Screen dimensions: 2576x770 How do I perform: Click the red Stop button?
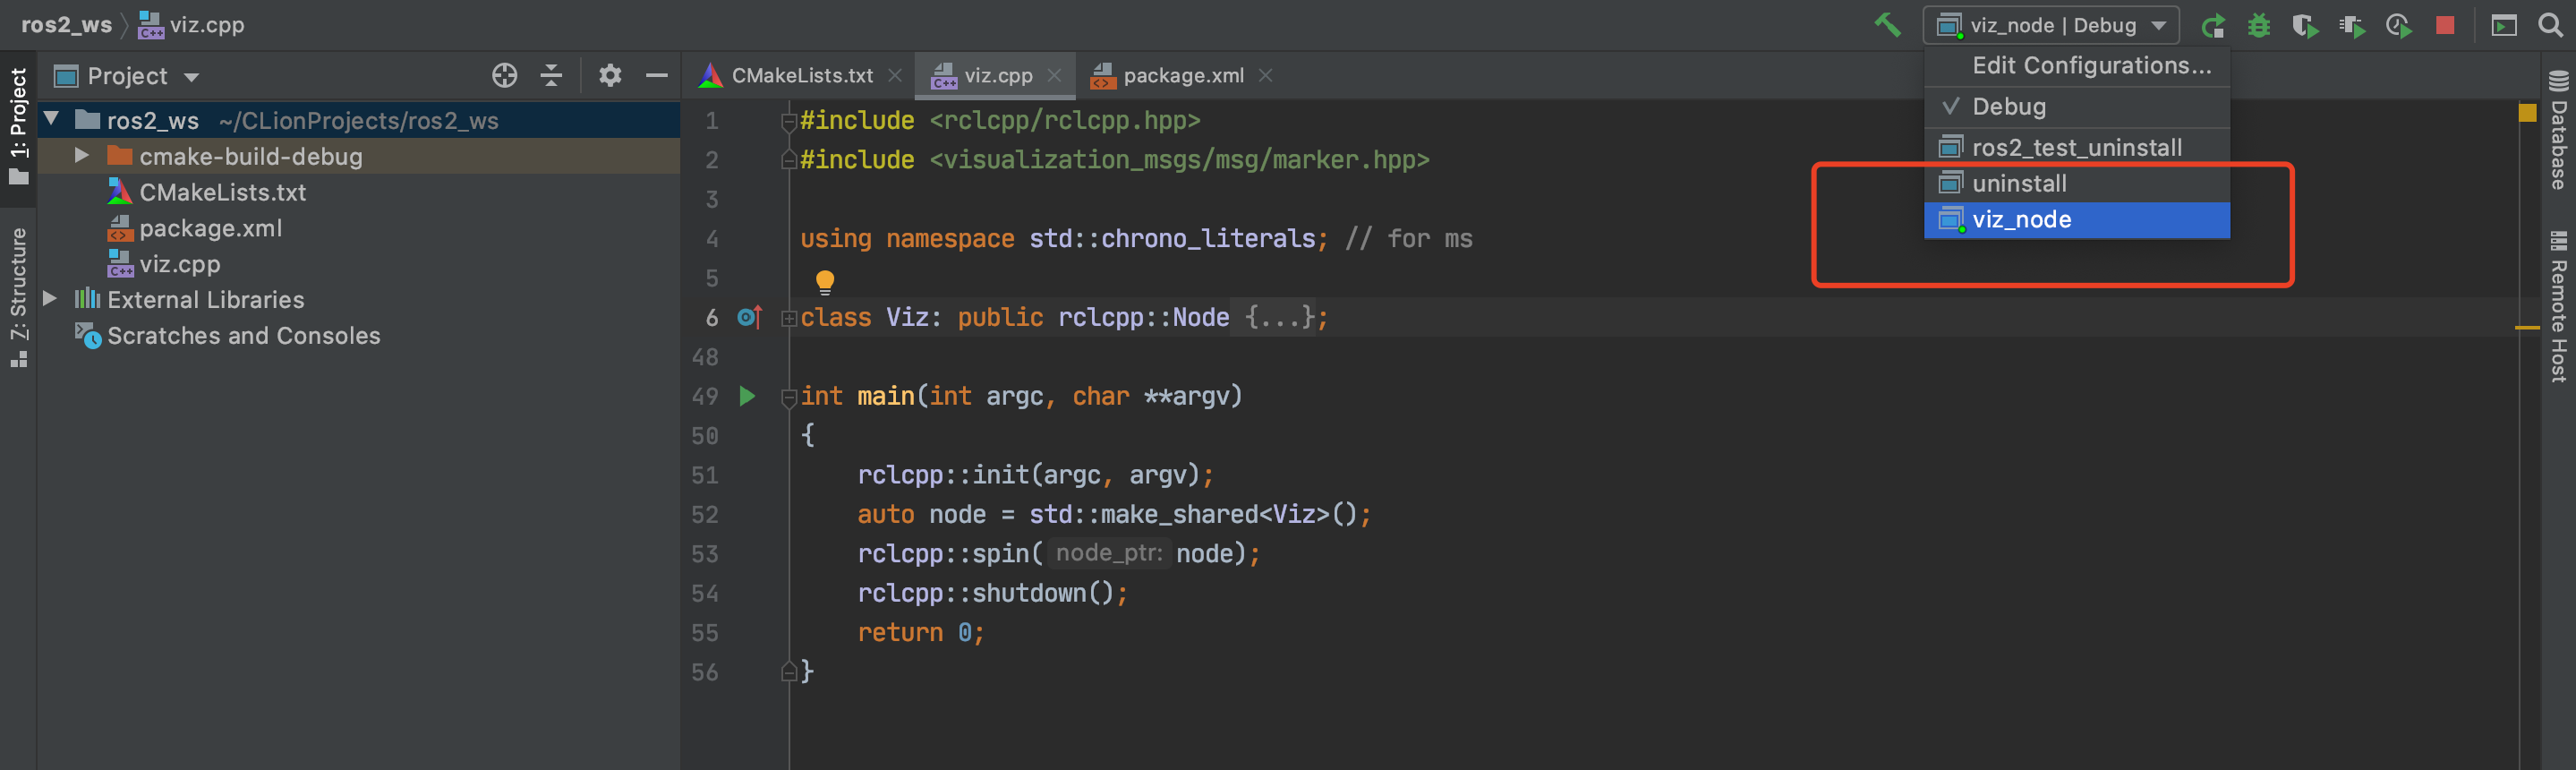(x=2445, y=25)
